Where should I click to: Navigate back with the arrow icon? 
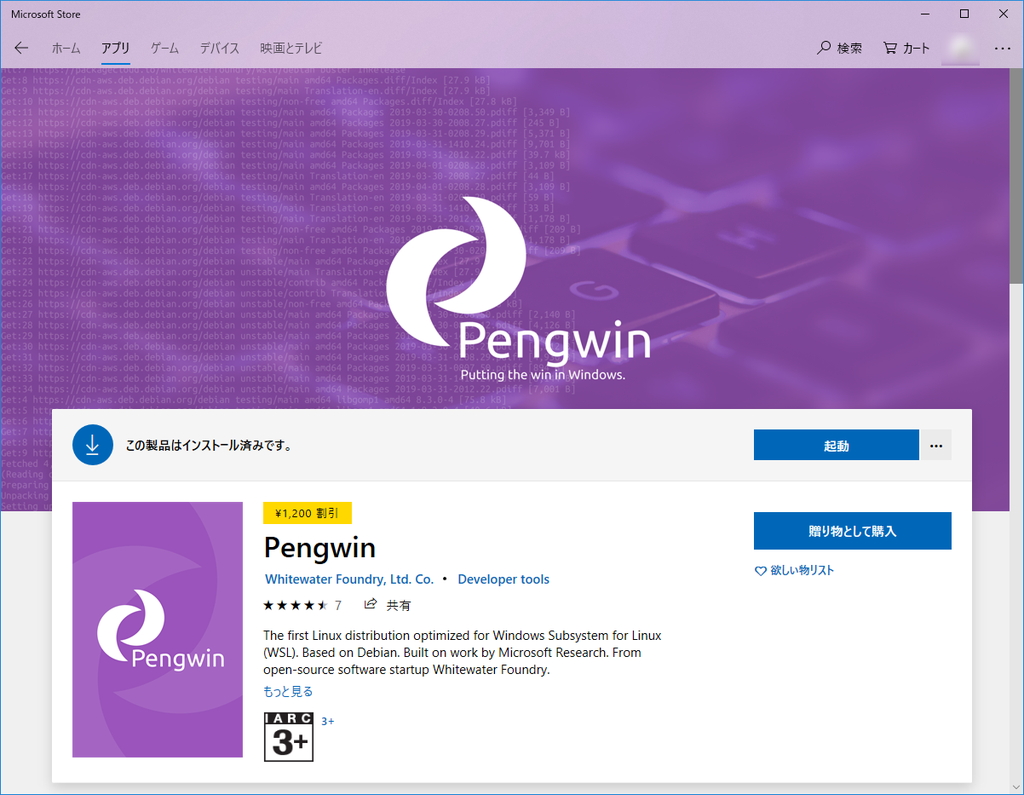[20, 47]
